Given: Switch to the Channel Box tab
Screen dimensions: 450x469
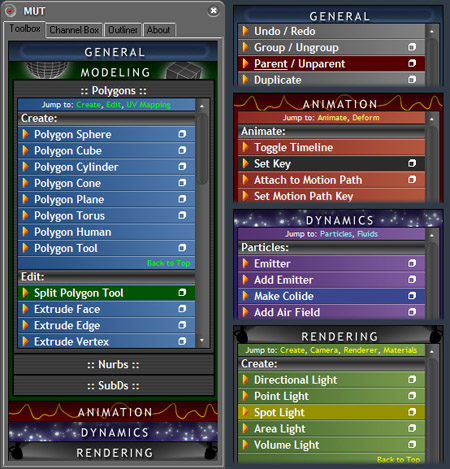Looking at the screenshot, I should pos(74,30).
